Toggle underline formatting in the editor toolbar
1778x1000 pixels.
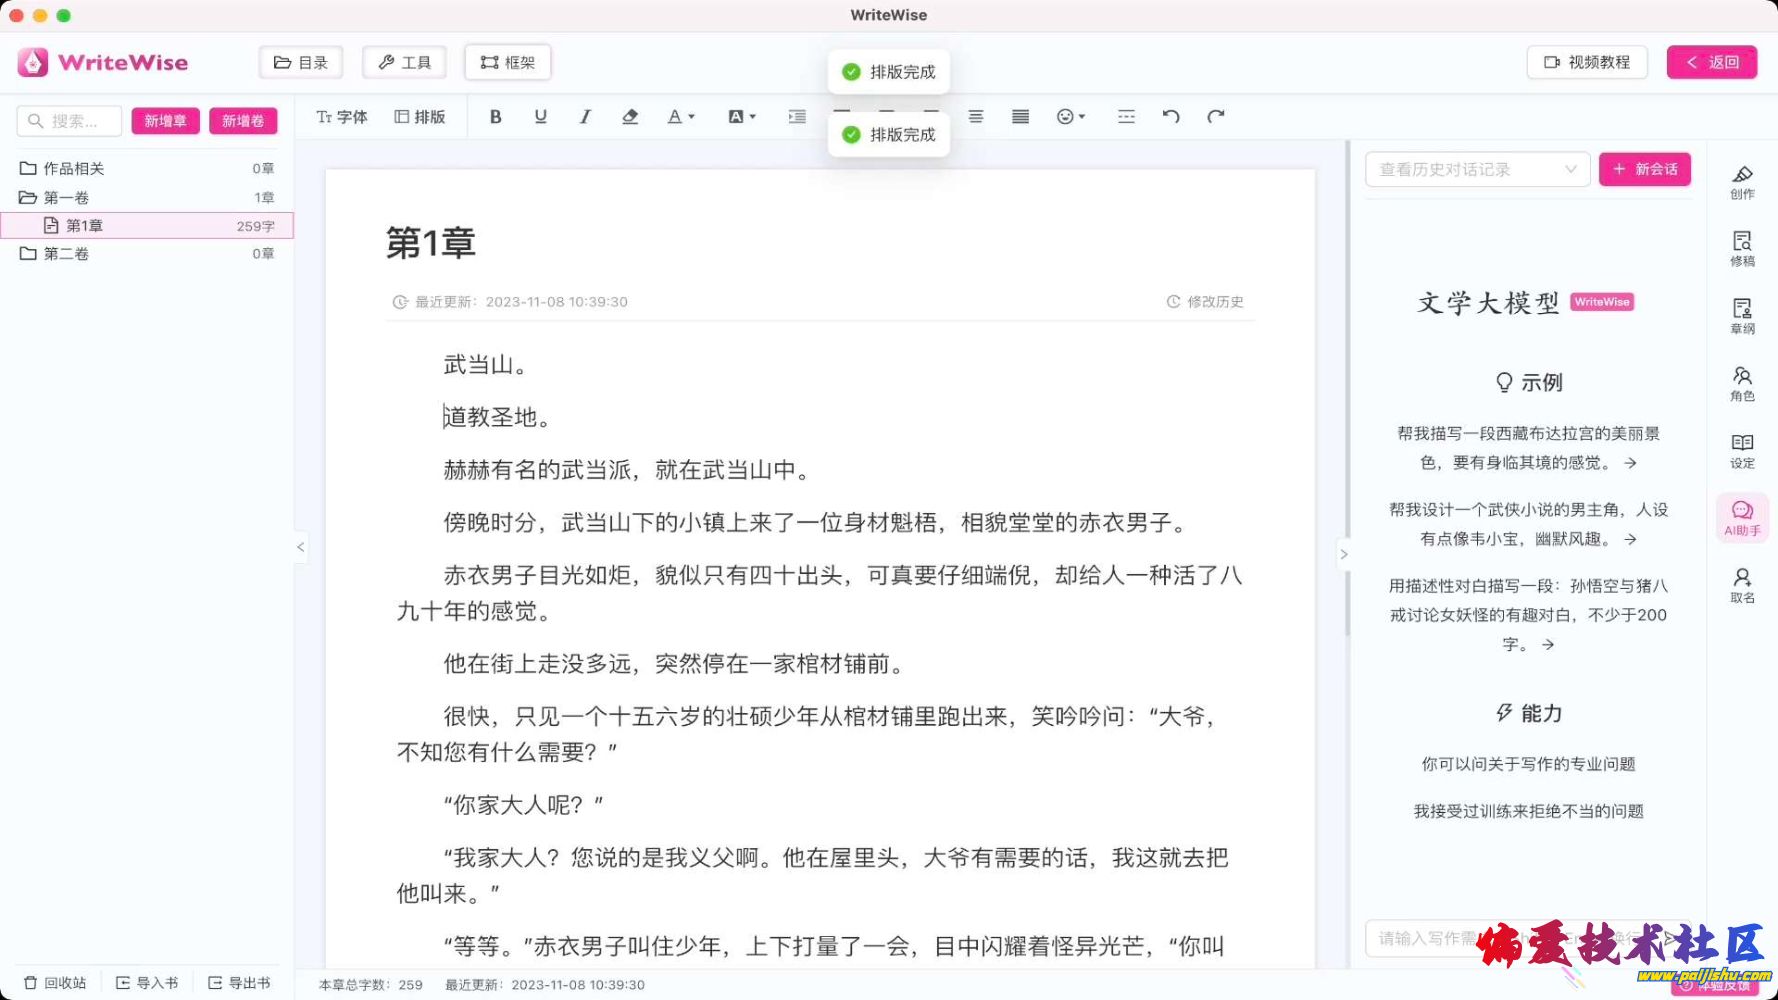tap(541, 117)
